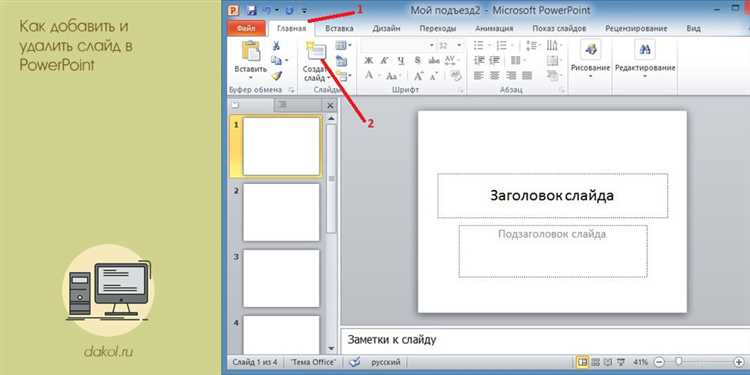
Task: Click the Cut scissors icon
Action: point(276,46)
